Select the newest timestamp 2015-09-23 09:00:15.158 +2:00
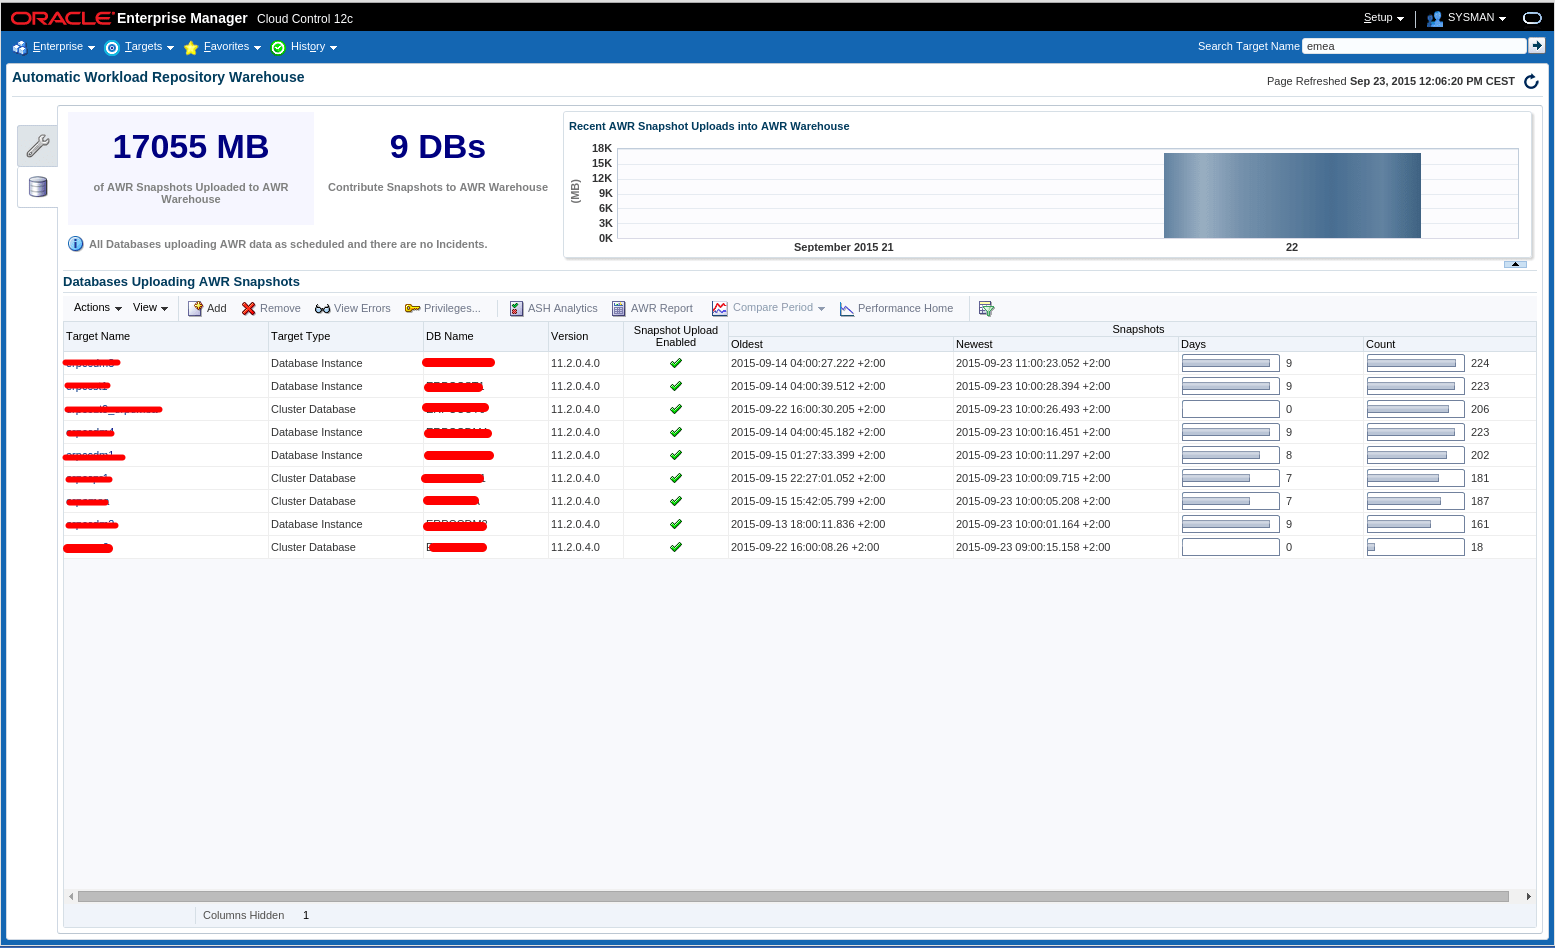The height and width of the screenshot is (948, 1555). (1033, 547)
